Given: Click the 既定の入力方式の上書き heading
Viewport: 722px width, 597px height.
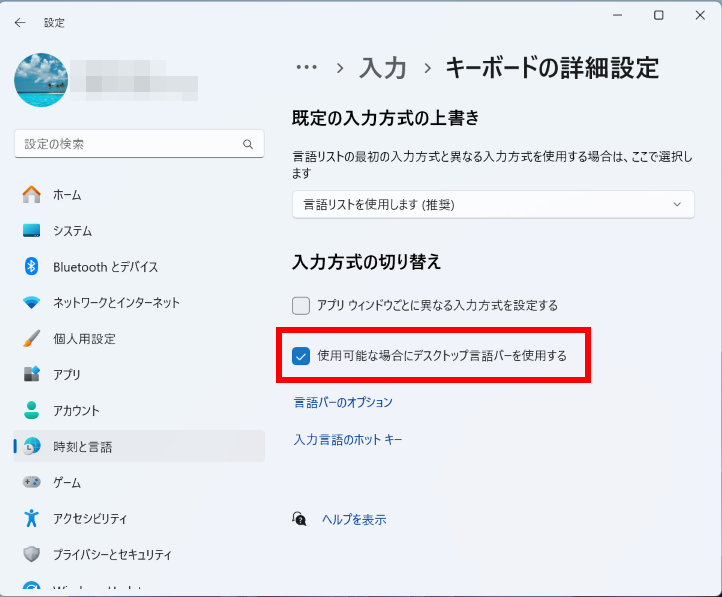Looking at the screenshot, I should tap(385, 118).
